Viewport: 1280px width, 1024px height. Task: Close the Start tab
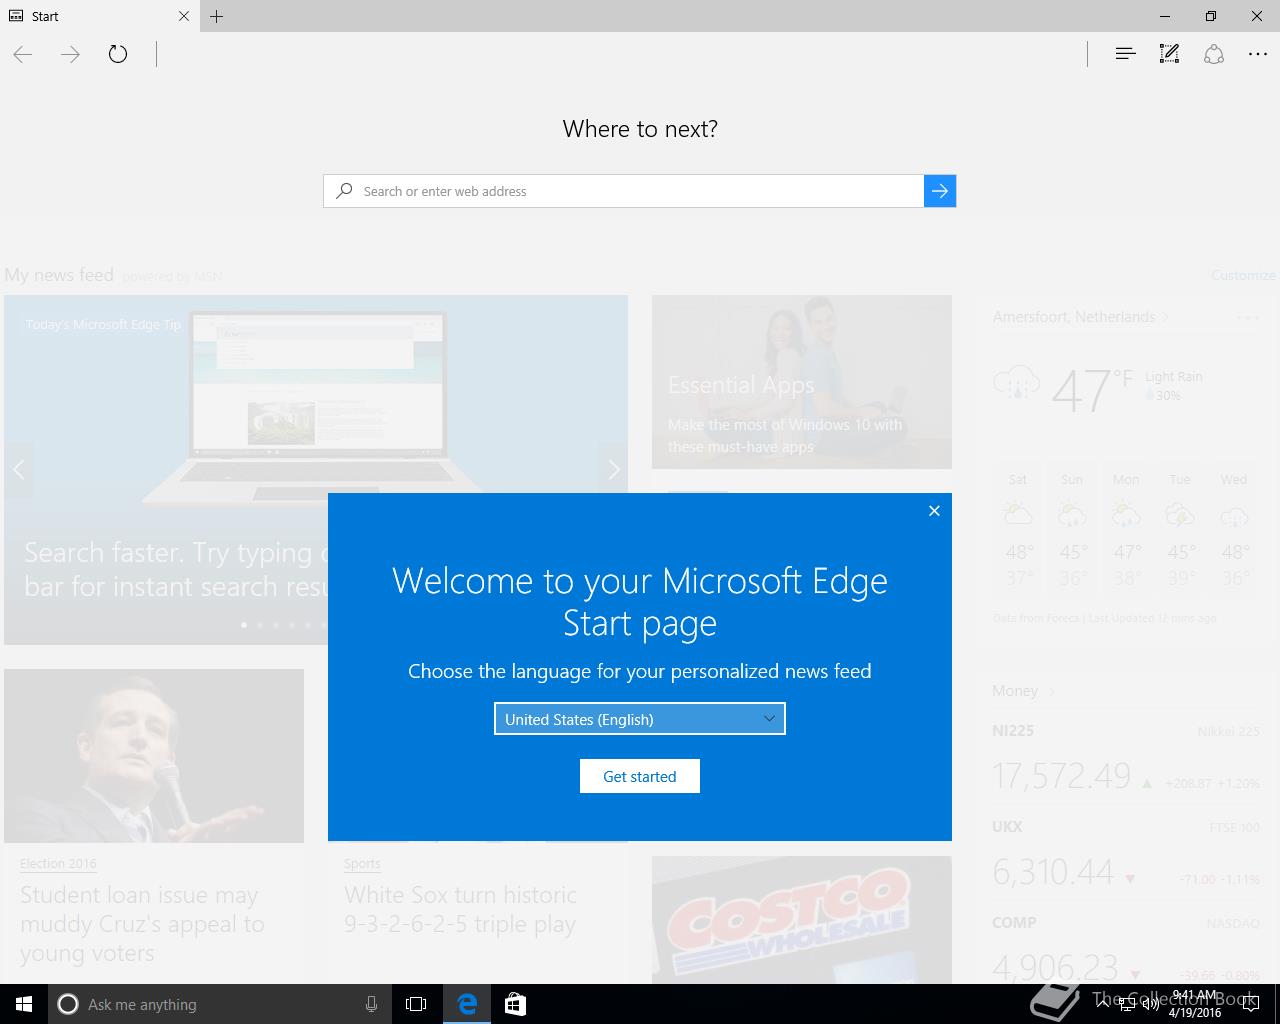point(183,16)
